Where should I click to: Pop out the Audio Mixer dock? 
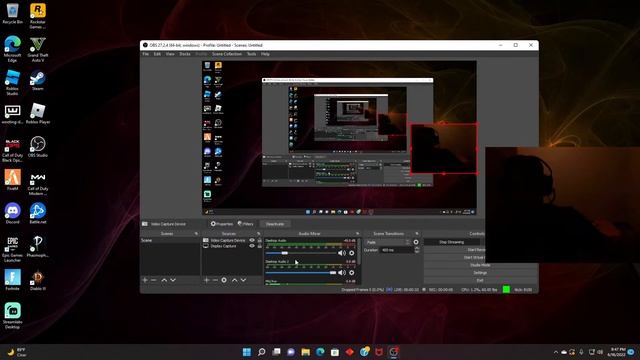[x=358, y=234]
